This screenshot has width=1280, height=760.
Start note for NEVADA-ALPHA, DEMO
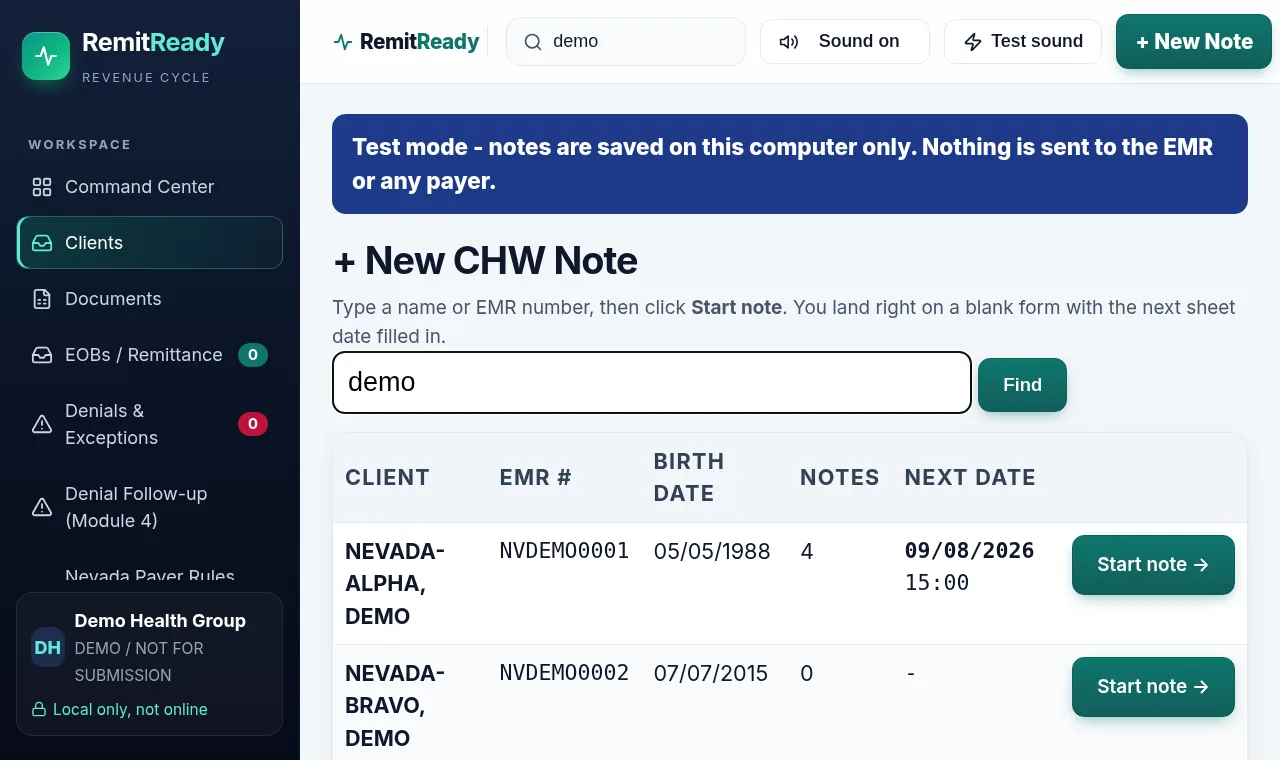click(1153, 565)
